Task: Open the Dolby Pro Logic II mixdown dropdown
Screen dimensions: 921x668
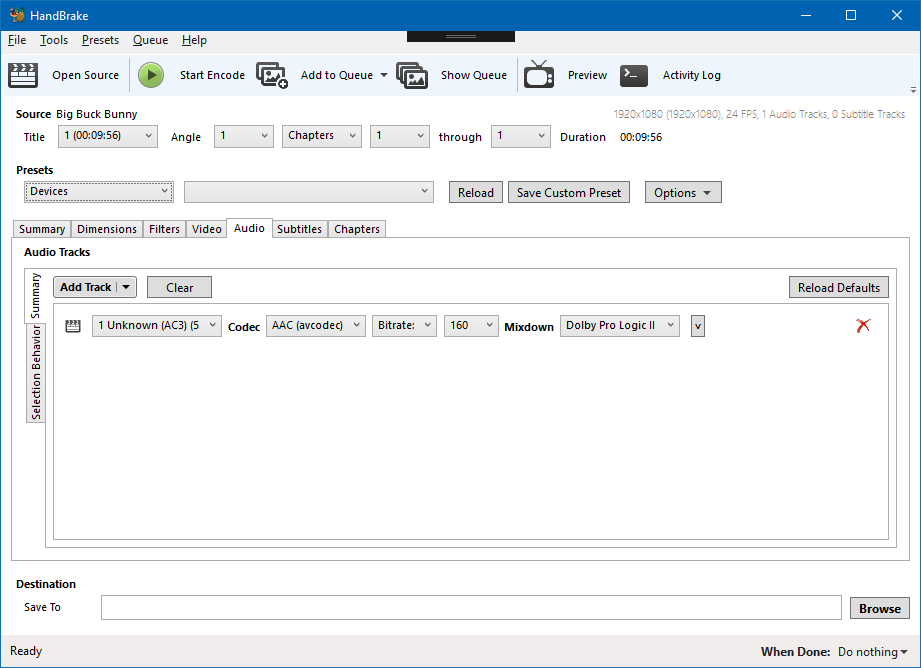Action: [620, 325]
